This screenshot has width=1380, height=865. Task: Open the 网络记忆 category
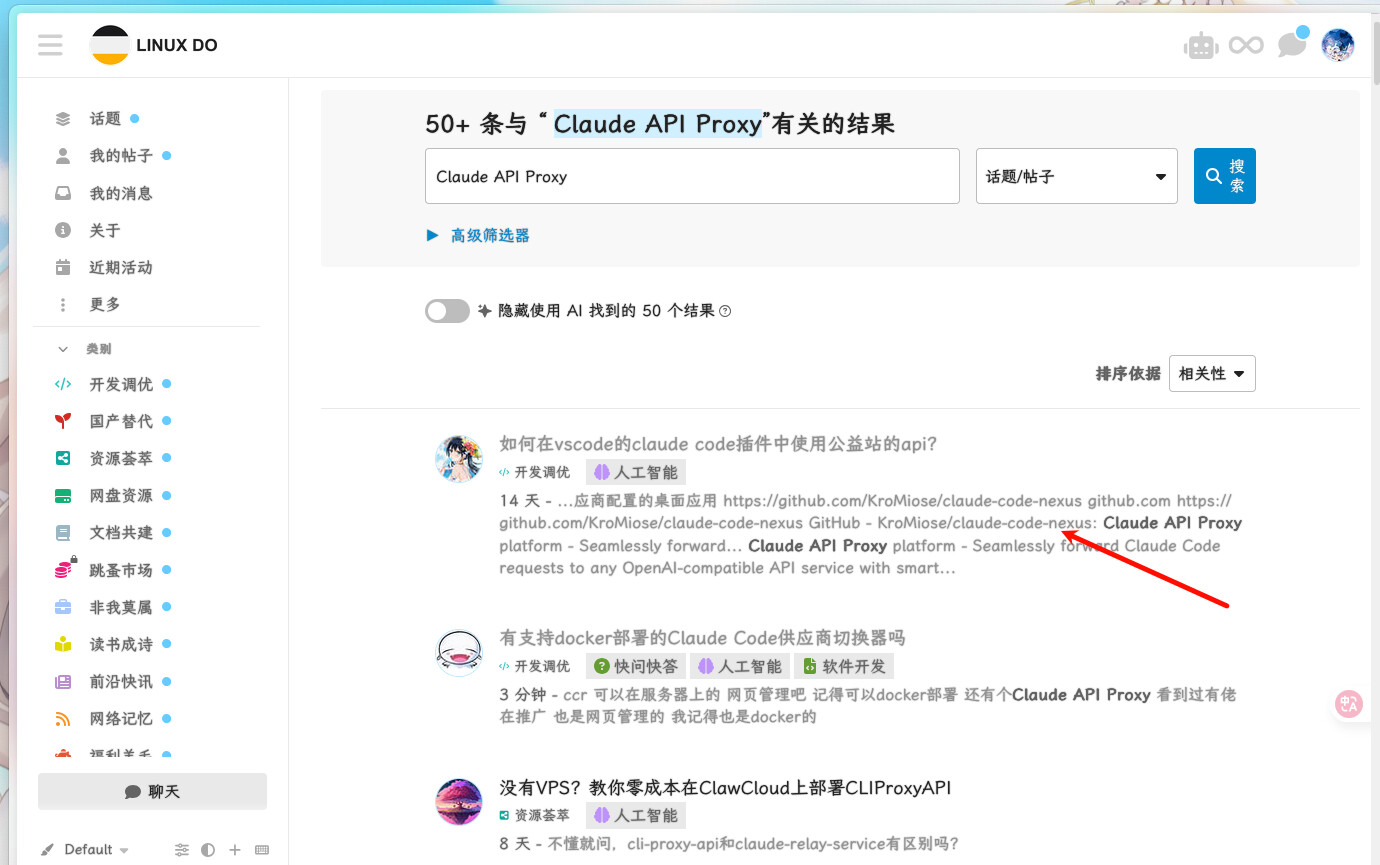click(x=120, y=718)
